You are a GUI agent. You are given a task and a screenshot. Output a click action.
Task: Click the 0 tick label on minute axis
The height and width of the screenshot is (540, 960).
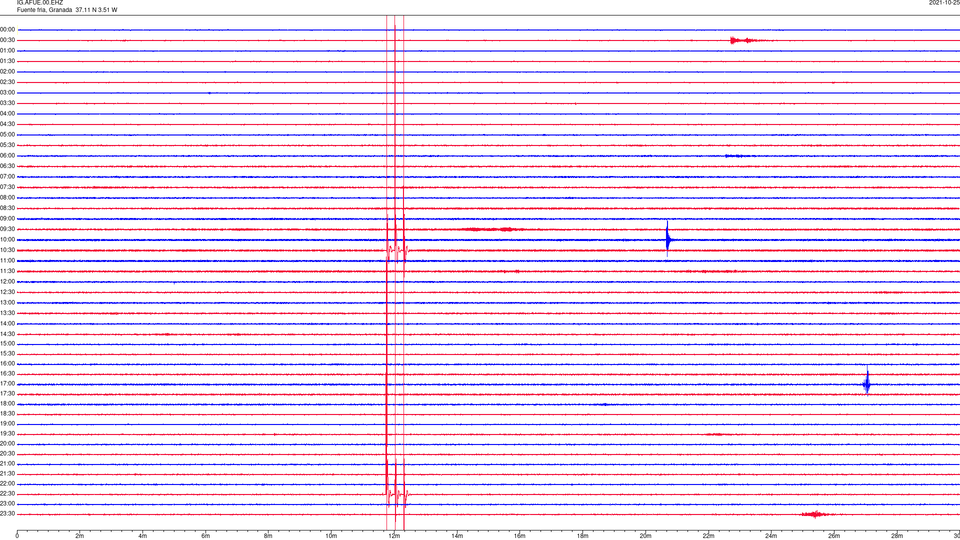pos(17,536)
